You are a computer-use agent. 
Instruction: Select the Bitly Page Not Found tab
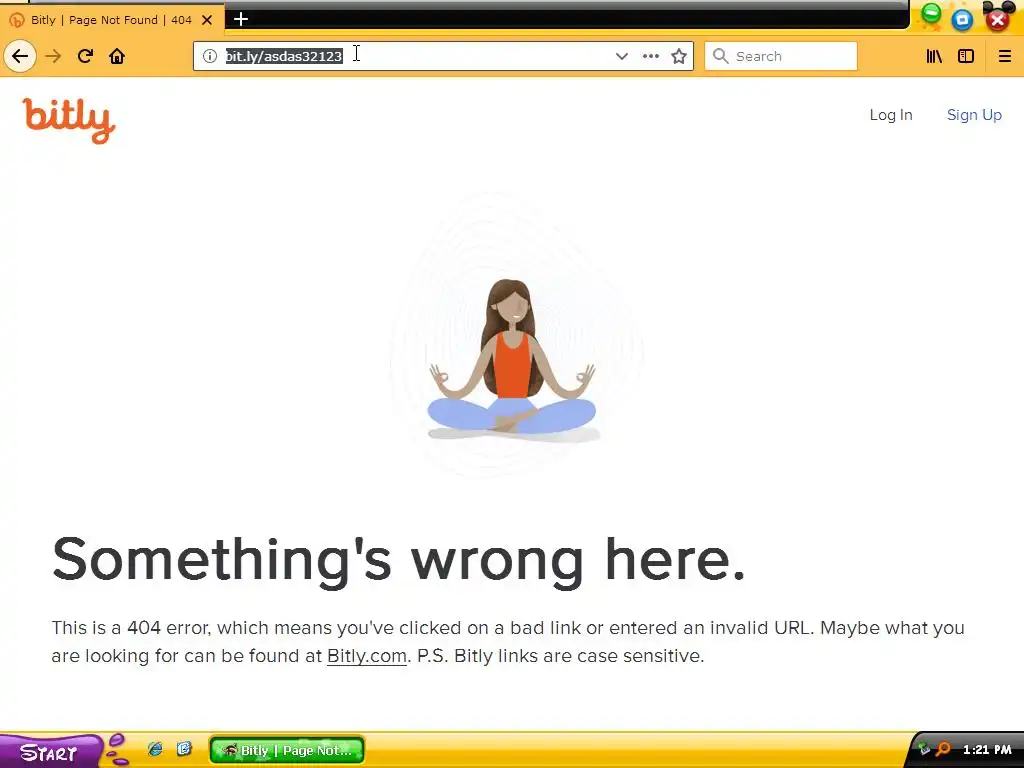tap(112, 20)
